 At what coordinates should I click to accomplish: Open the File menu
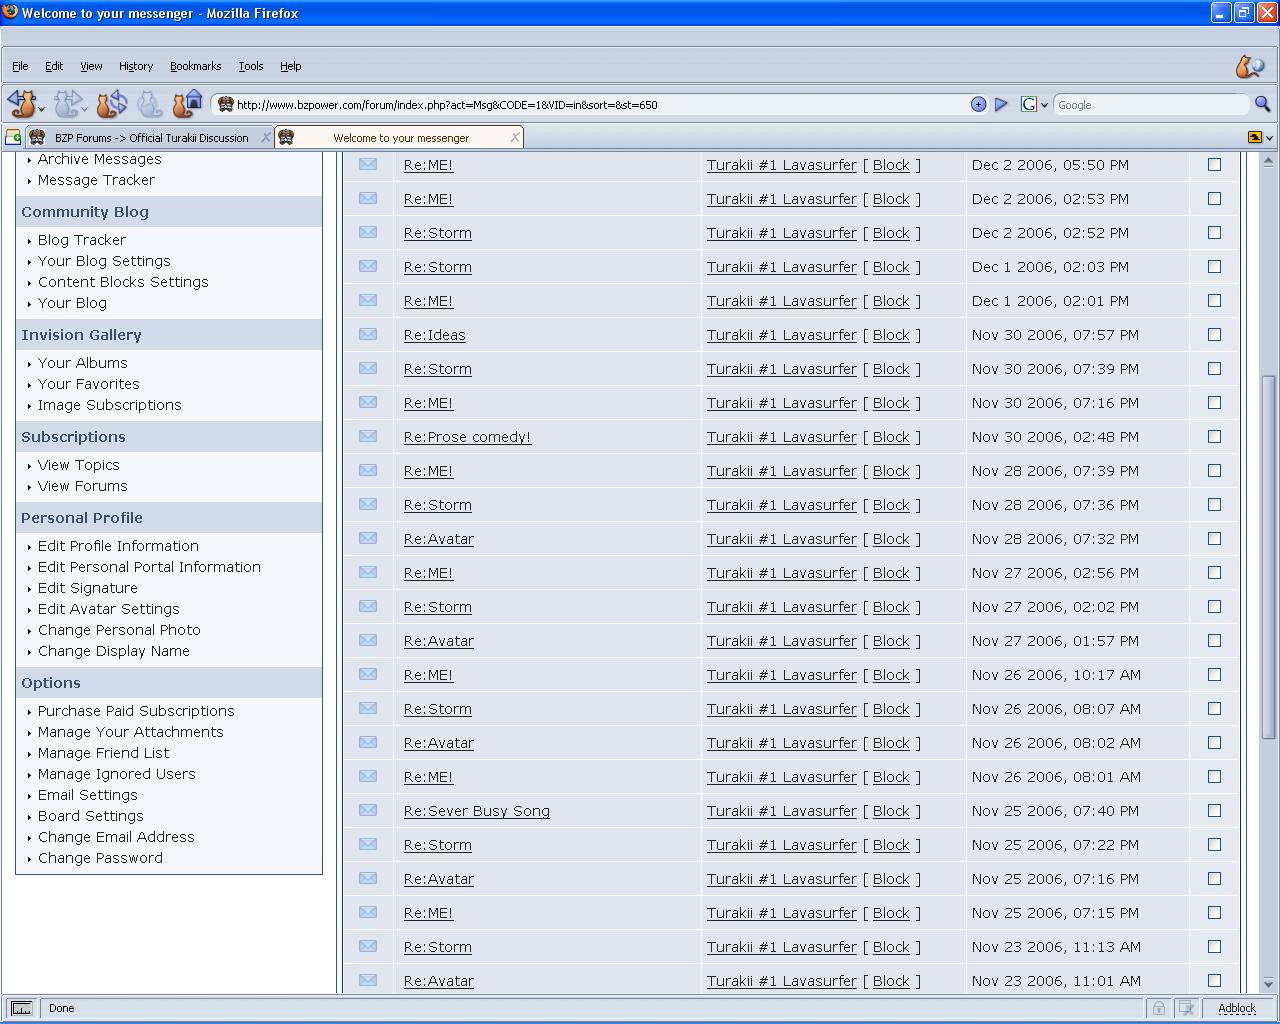(x=20, y=66)
